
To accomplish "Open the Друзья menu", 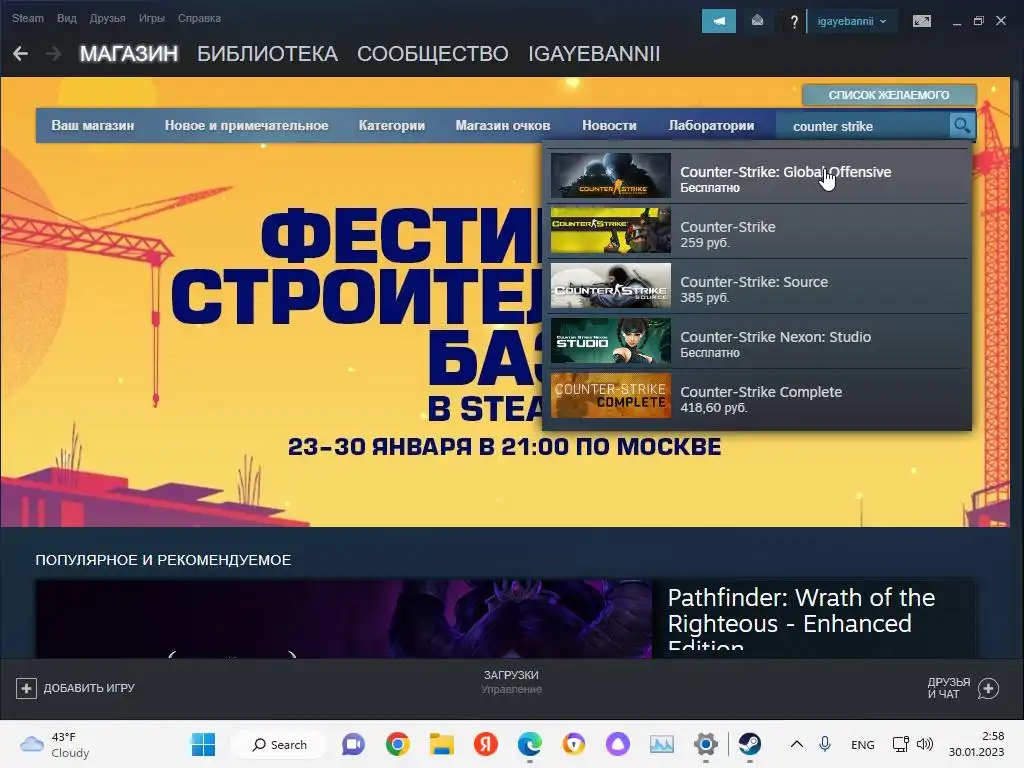I will pyautogui.click(x=108, y=18).
